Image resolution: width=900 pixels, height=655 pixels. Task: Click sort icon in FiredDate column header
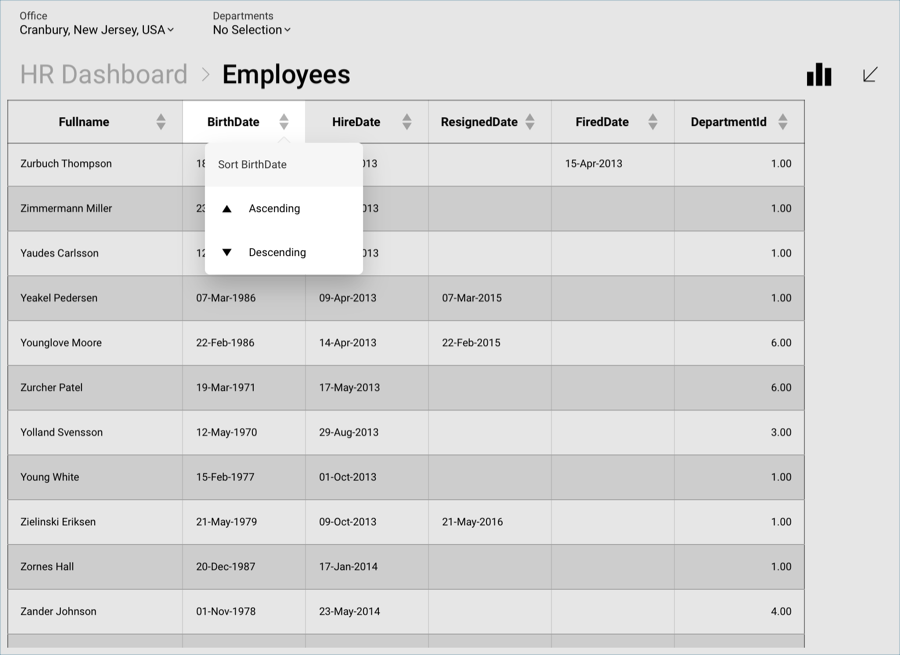pos(653,122)
